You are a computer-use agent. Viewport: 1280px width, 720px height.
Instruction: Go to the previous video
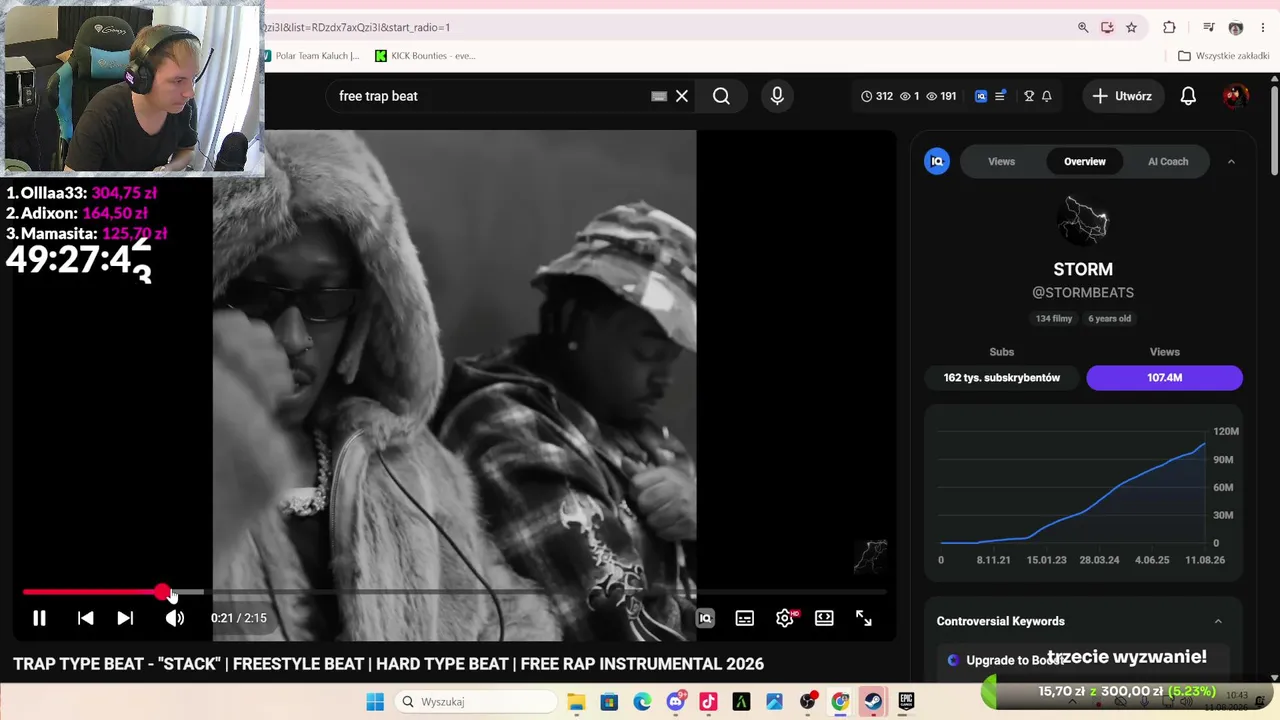[85, 618]
